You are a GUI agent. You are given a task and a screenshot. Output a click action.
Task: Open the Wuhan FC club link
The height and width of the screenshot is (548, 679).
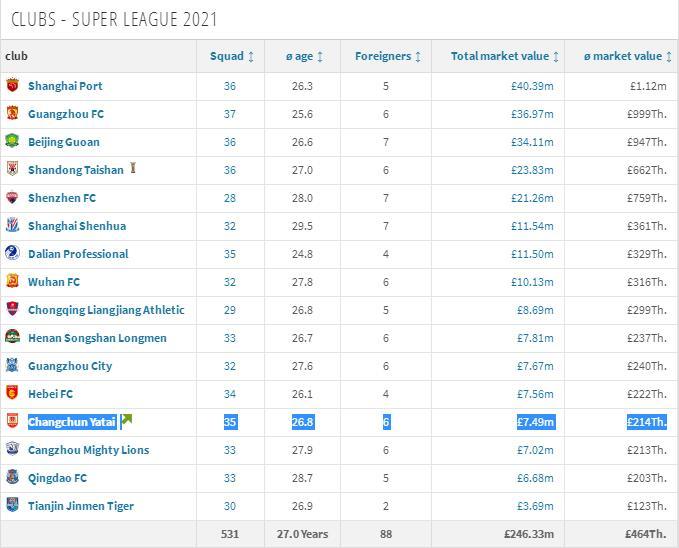[54, 282]
